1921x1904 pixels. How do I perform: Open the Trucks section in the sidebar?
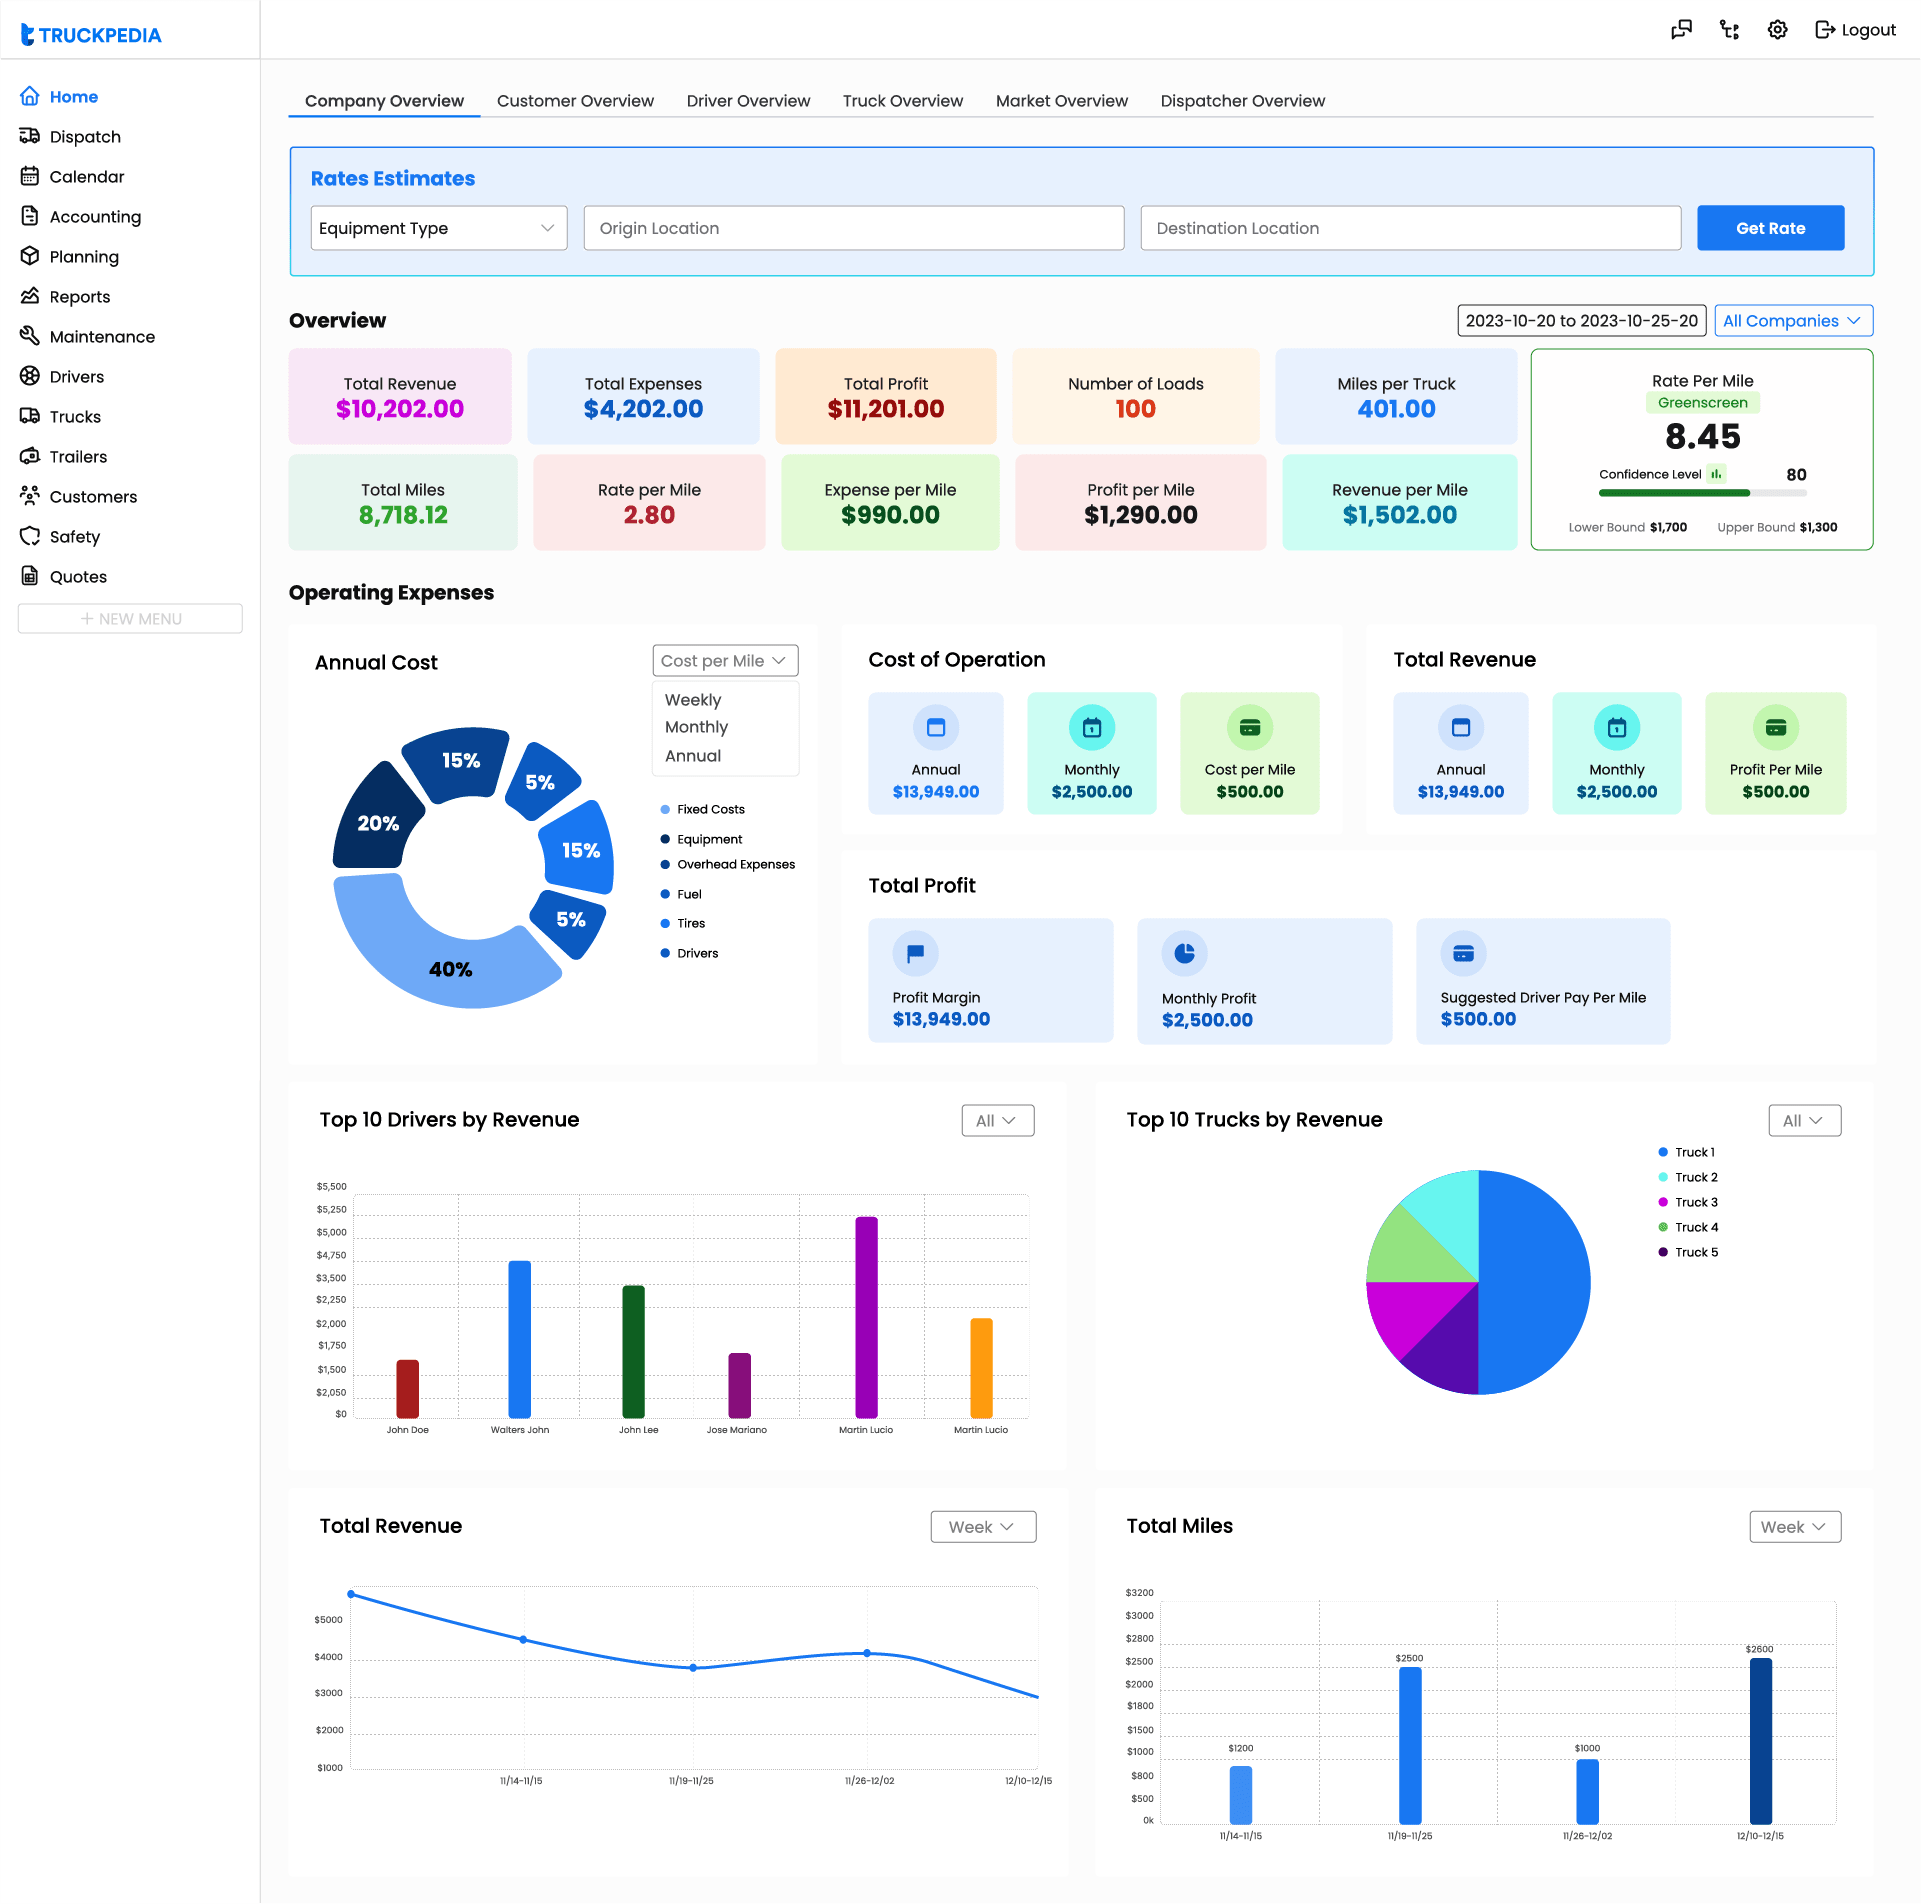coord(75,416)
